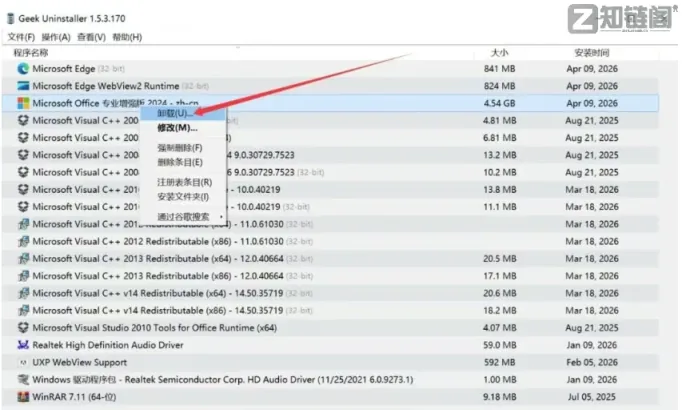Click the 59.0 MB size cell
This screenshot has height=410, width=682.
click(x=499, y=345)
